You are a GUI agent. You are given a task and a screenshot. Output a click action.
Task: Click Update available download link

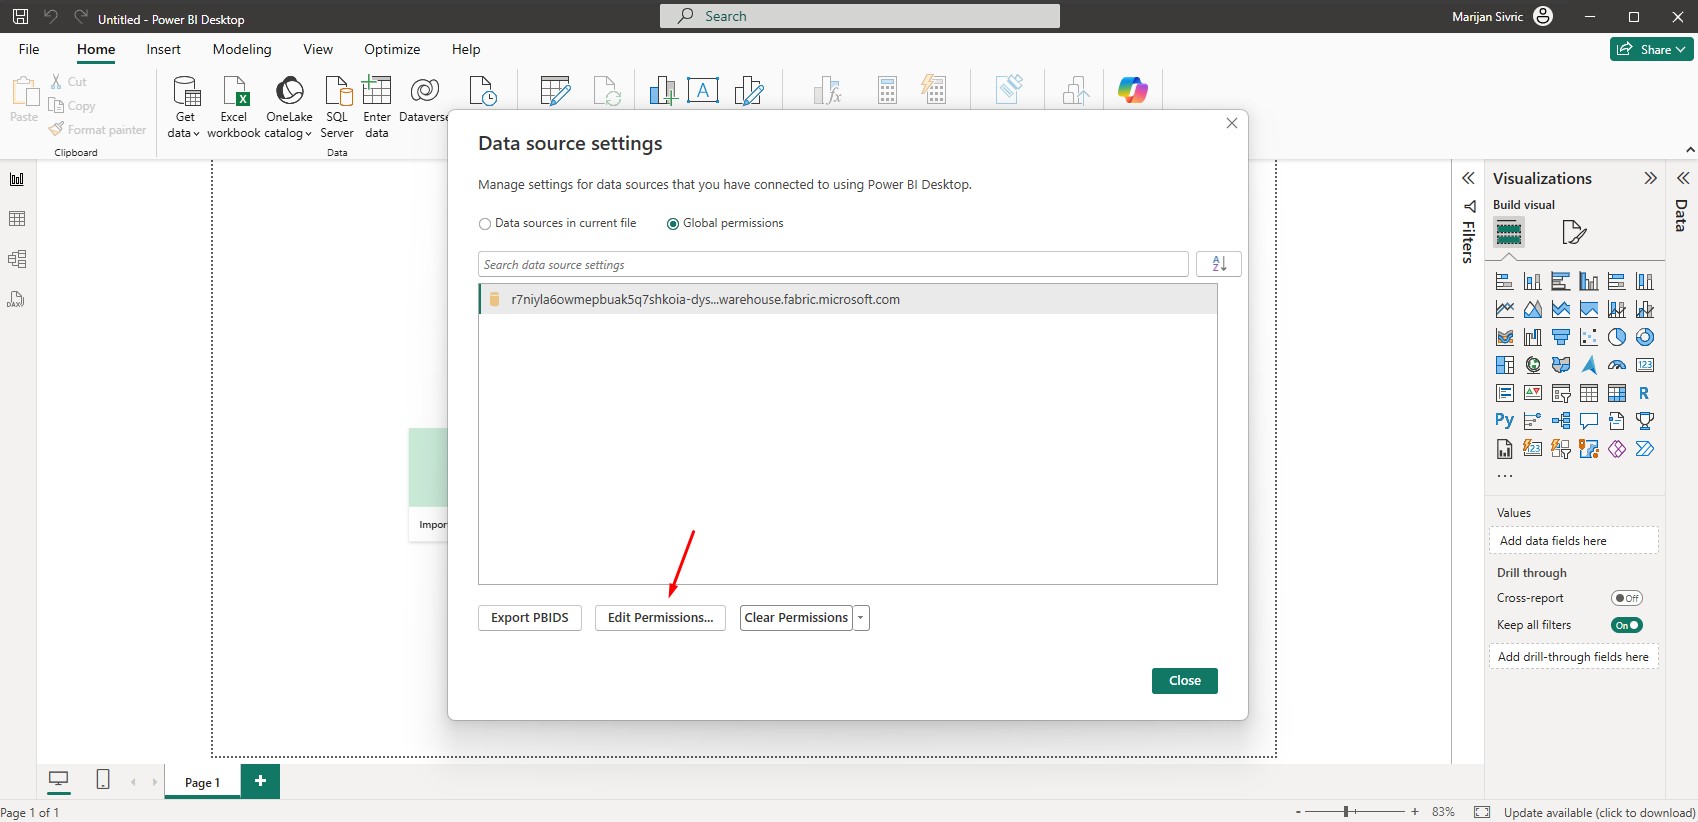[x=1599, y=812]
